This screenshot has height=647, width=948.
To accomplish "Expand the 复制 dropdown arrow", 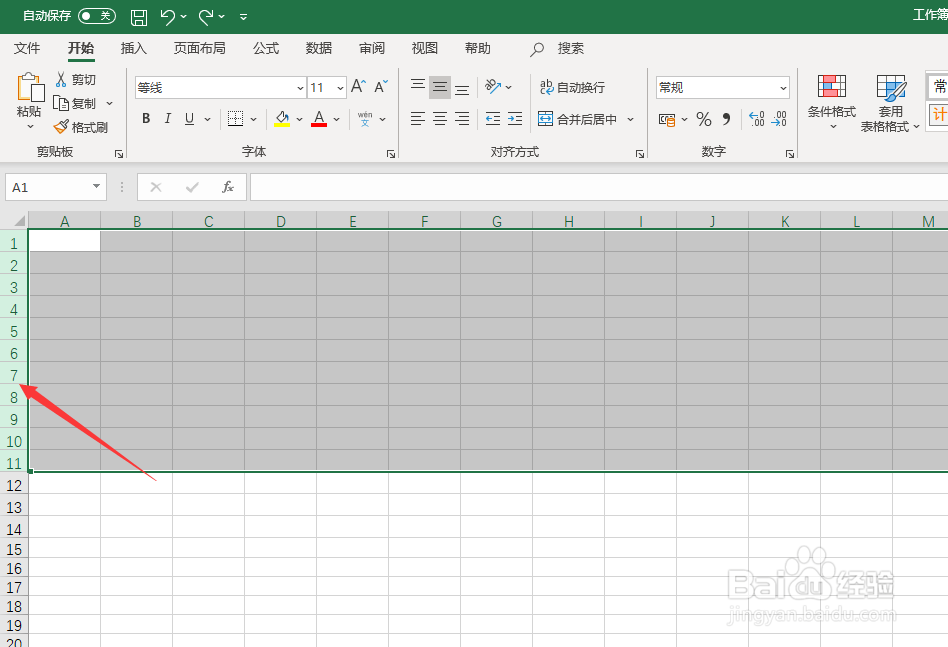I will 109,103.
